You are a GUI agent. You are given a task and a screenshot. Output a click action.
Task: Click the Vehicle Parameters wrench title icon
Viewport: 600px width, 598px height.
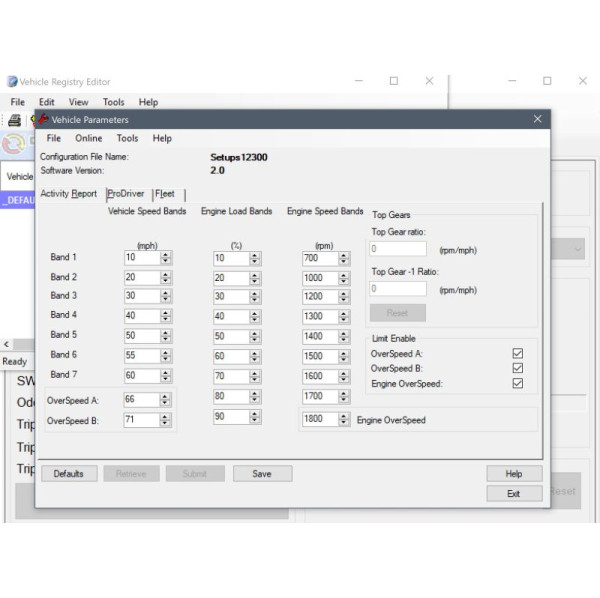43,119
